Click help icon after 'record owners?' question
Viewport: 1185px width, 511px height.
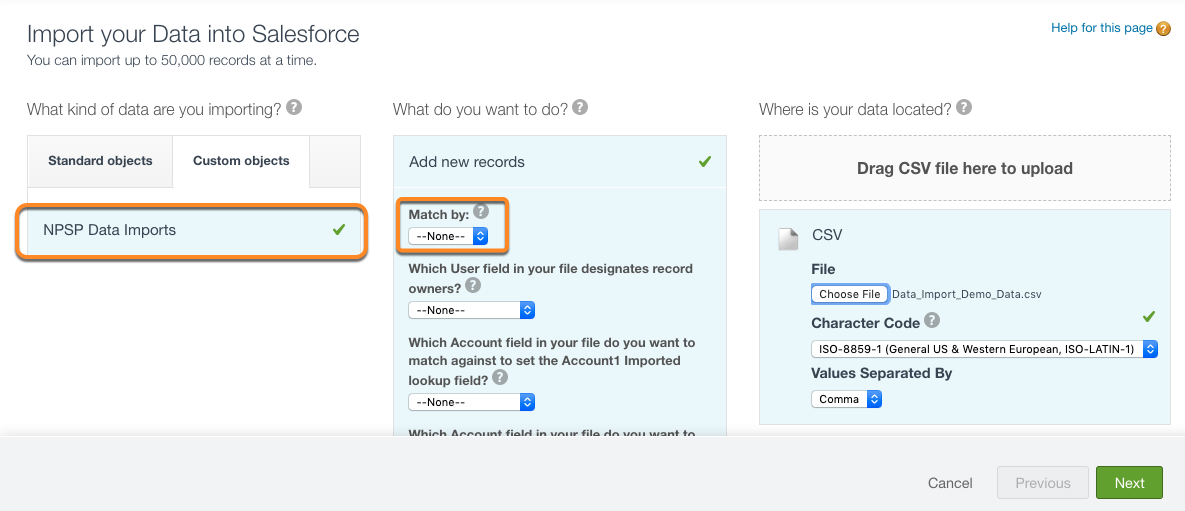coord(473,285)
